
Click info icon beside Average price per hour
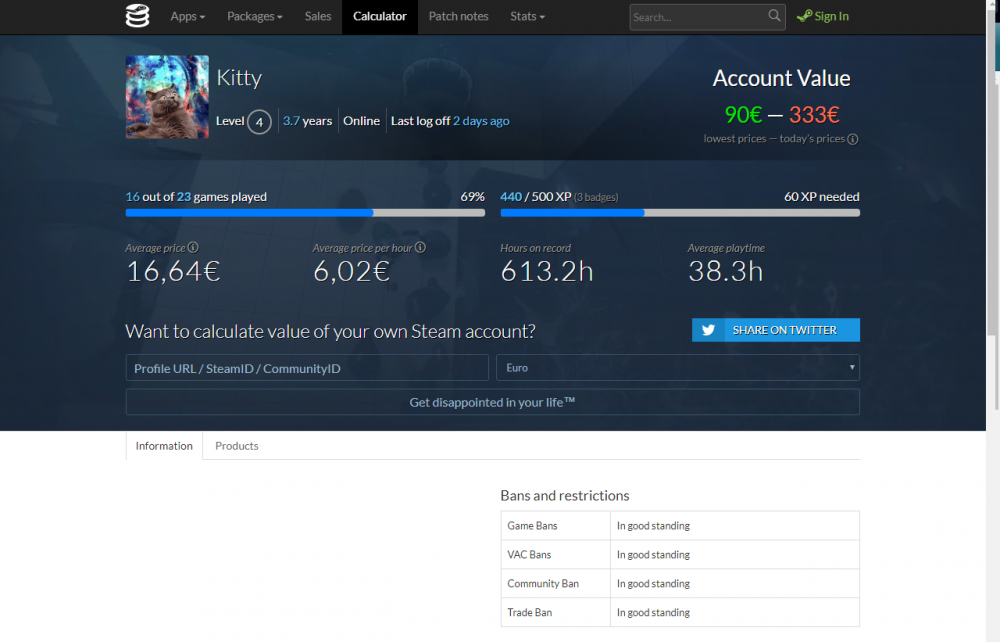coord(420,247)
